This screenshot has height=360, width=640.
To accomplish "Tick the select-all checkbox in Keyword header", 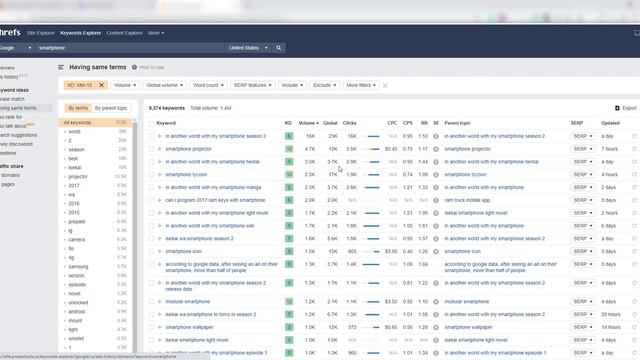I will click(151, 123).
